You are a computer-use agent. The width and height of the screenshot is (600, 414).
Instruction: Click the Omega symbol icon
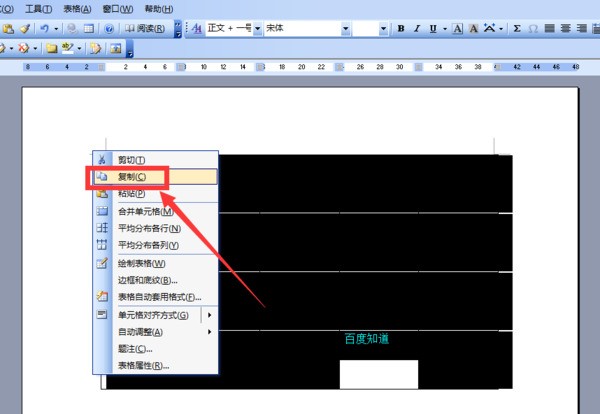pos(533,29)
